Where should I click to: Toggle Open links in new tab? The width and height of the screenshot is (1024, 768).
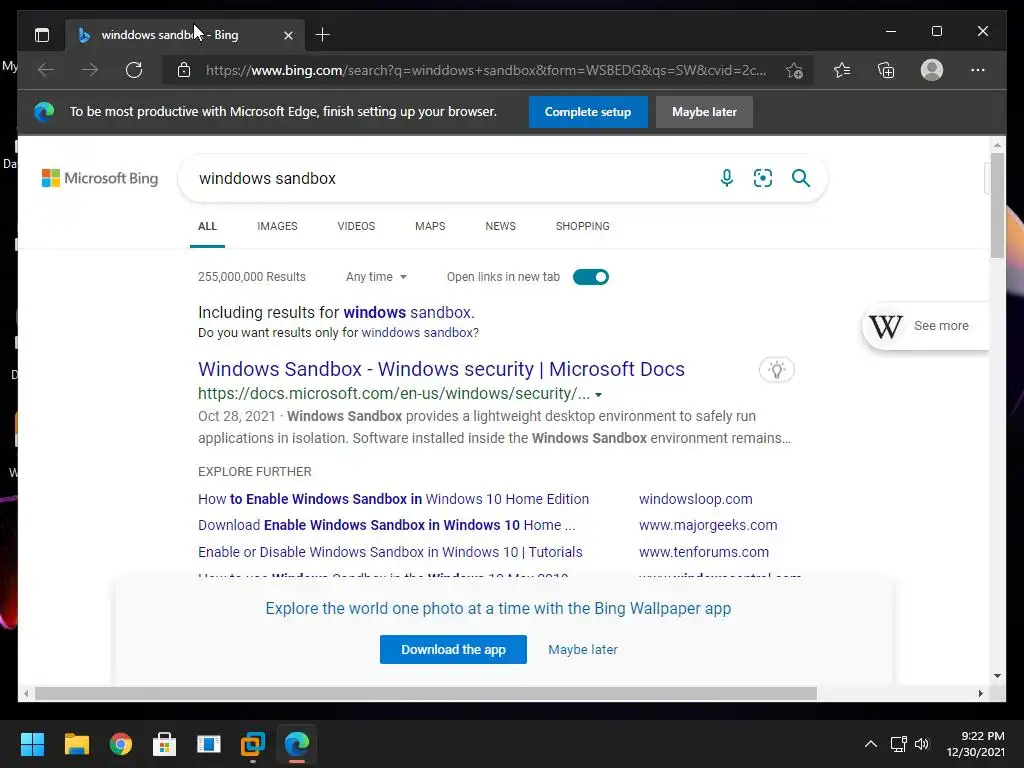point(590,277)
